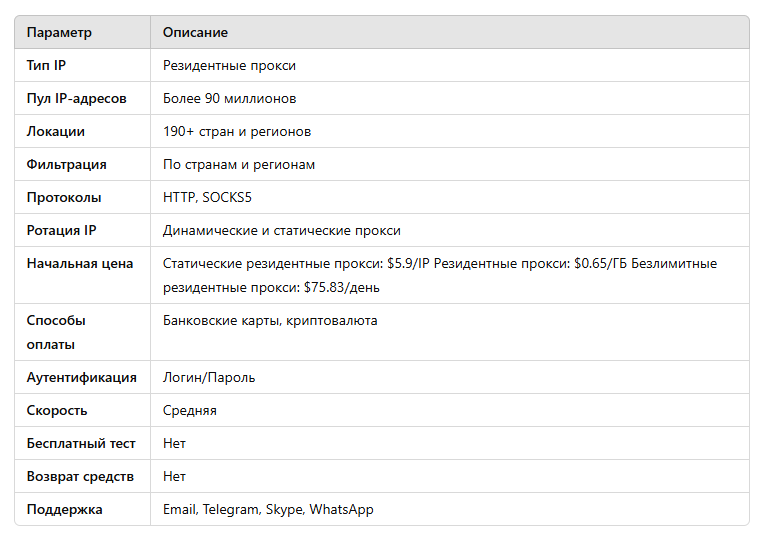
Task: Click the HTTP, SOCKS5 protocols value
Action: pos(207,197)
